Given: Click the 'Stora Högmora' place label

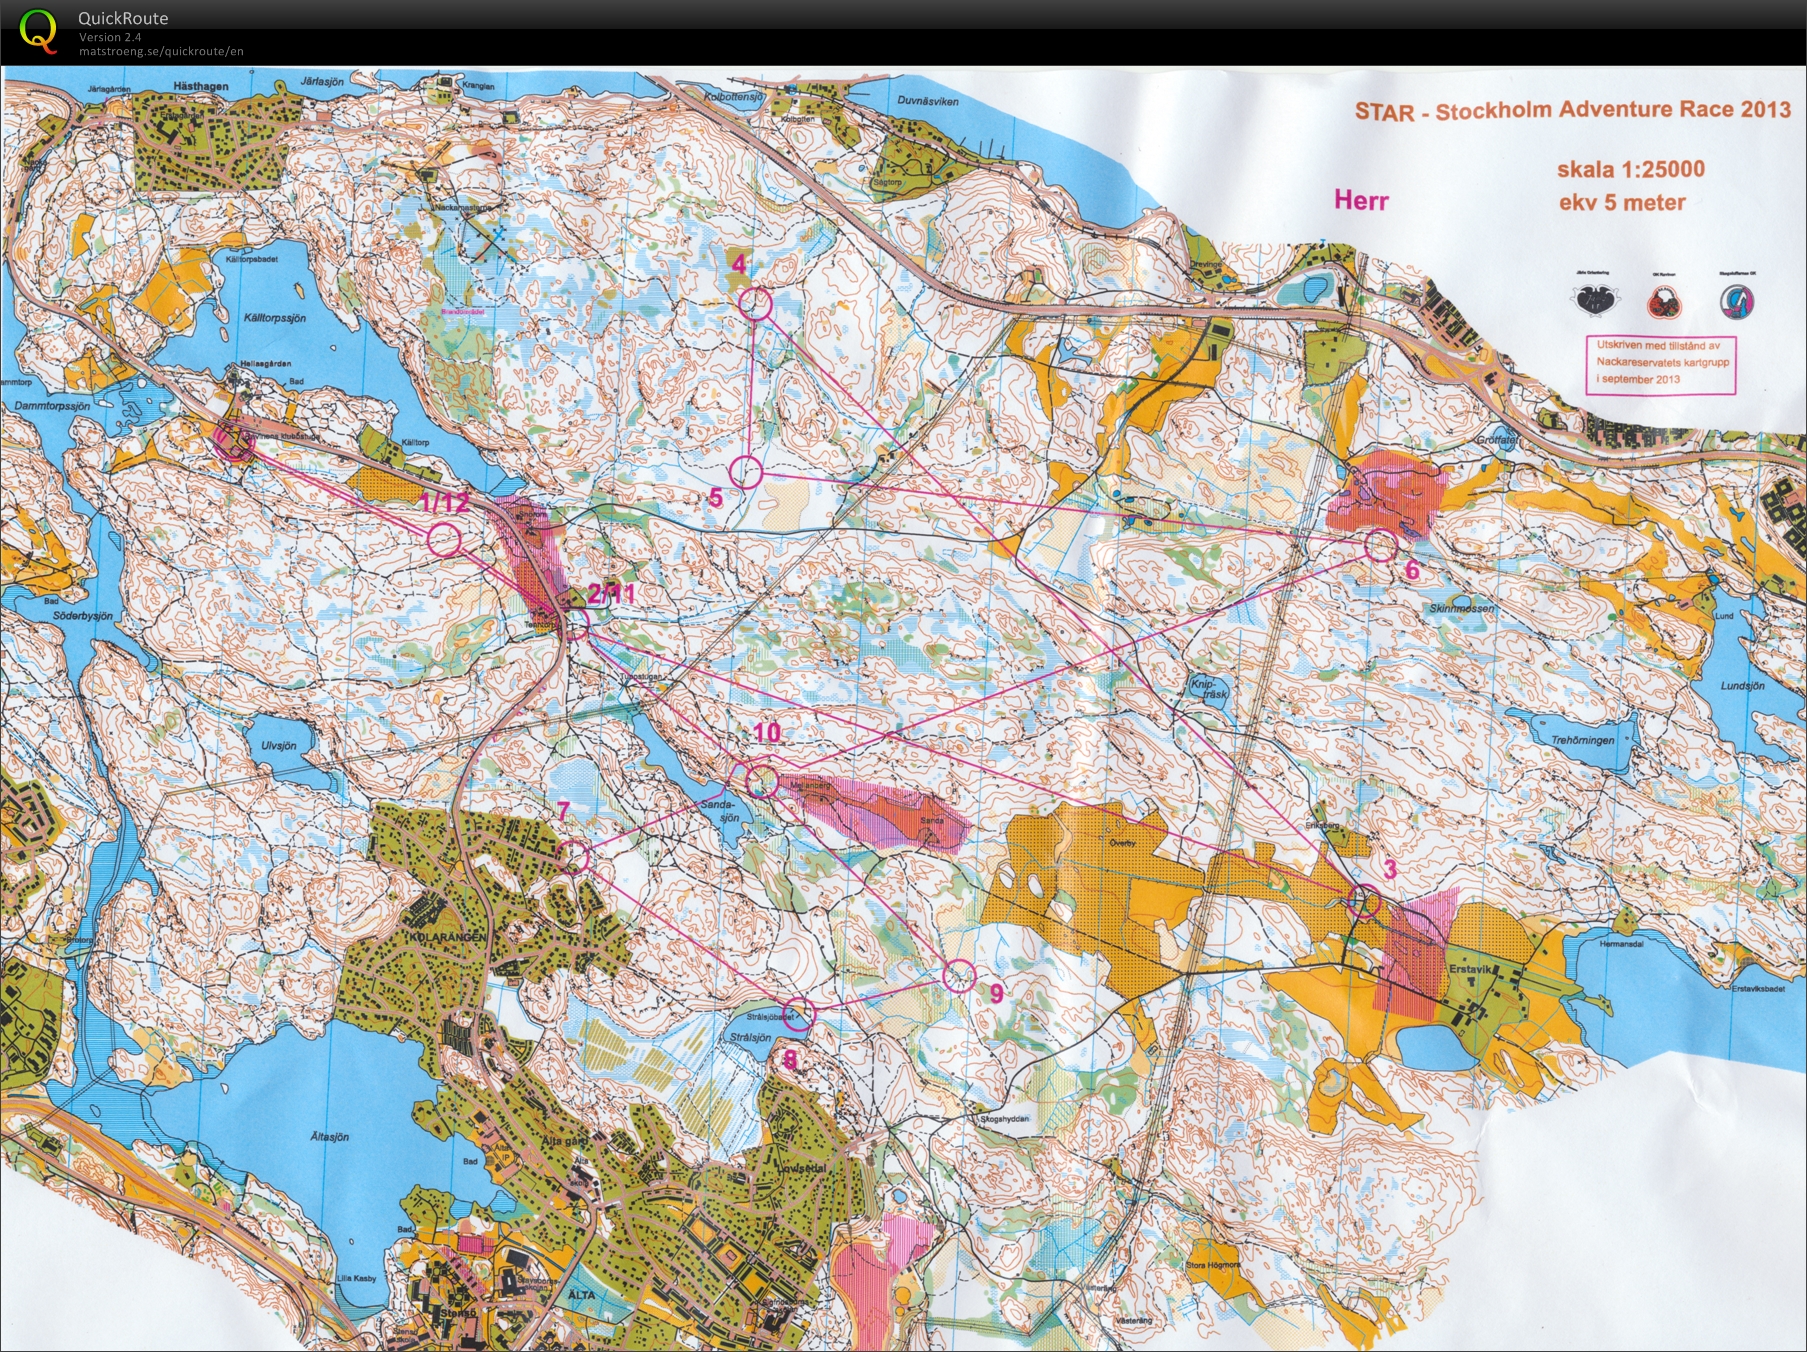Looking at the screenshot, I should click(1212, 1265).
